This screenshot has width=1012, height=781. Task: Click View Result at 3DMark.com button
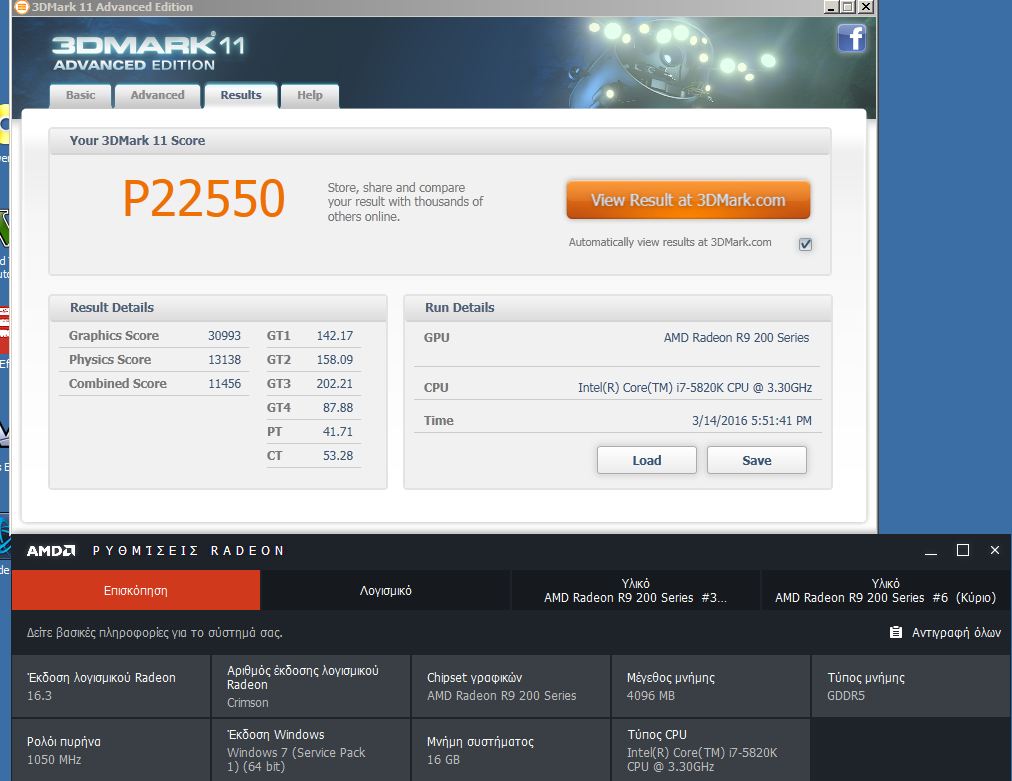pos(688,200)
